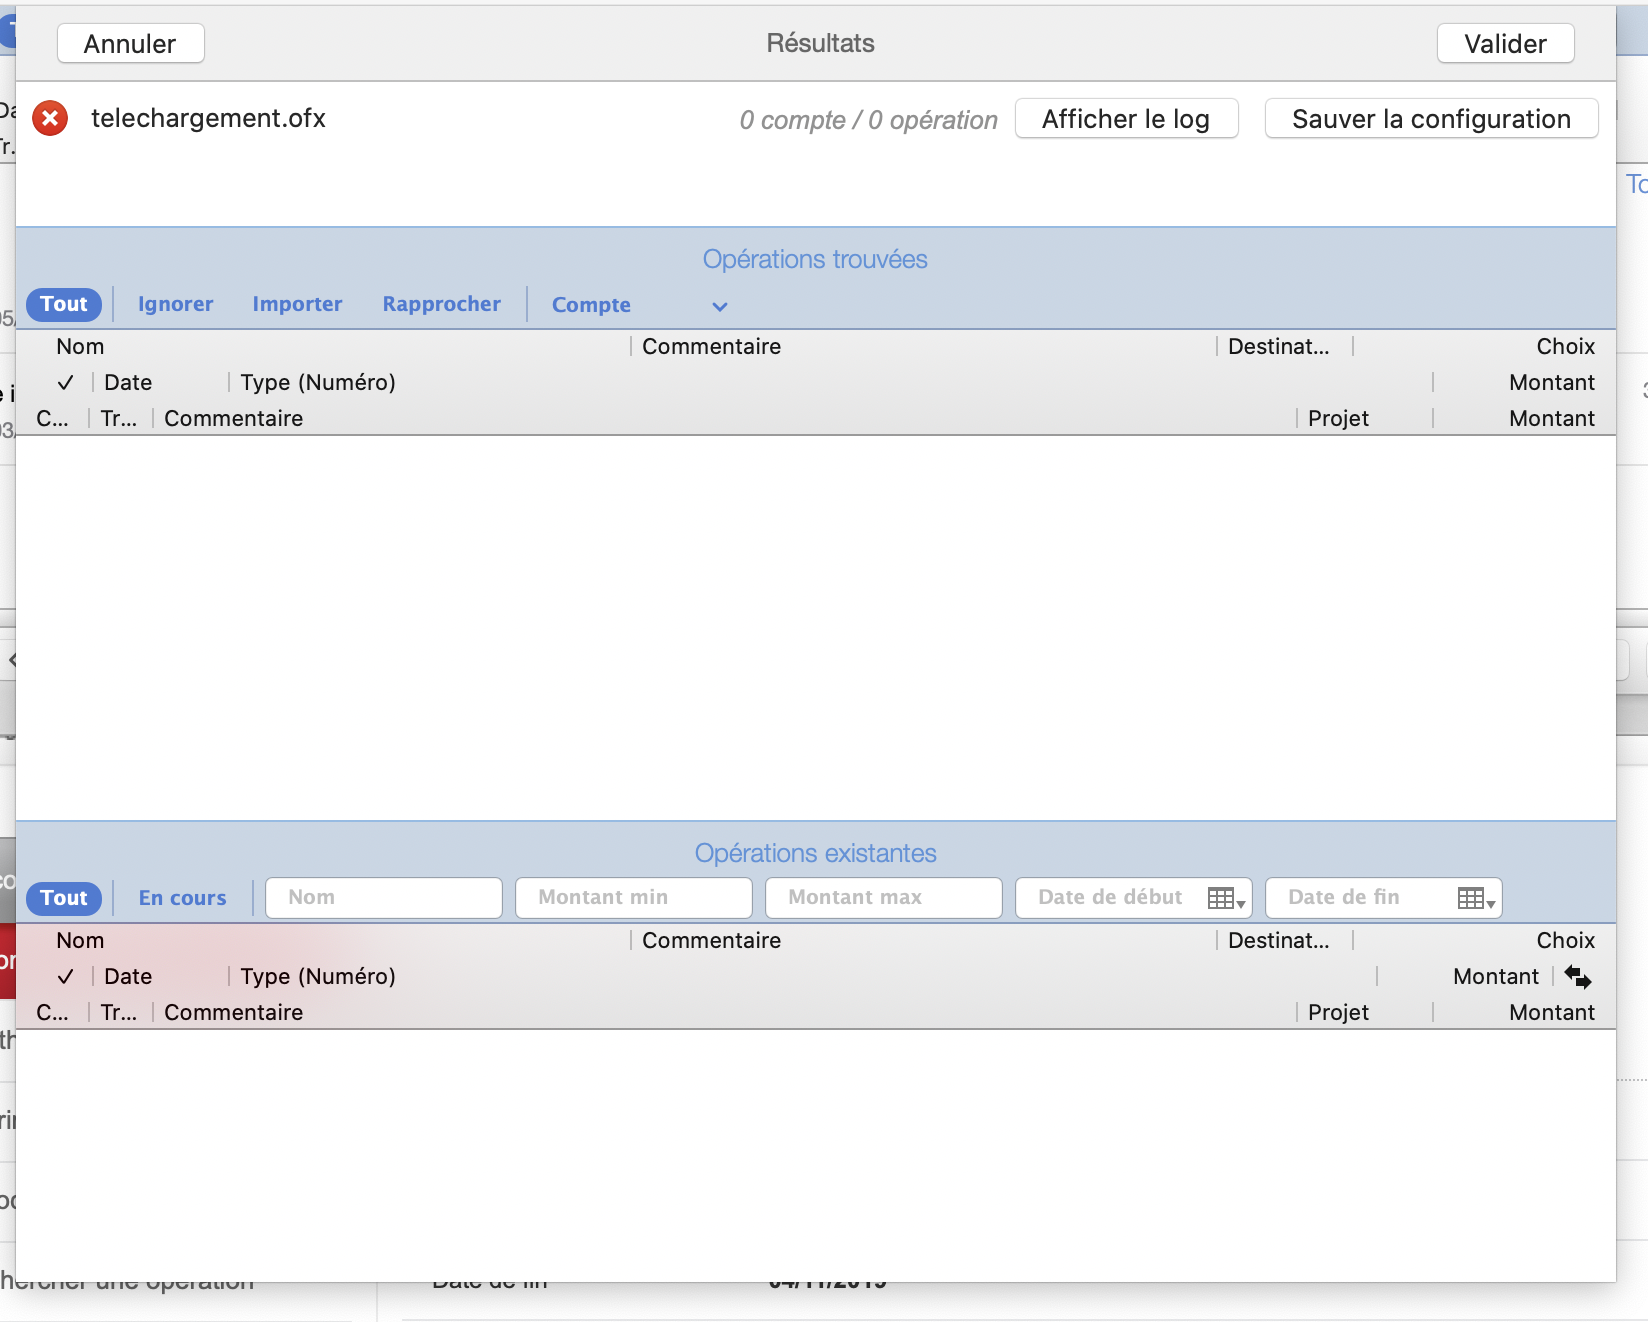Click checkmark column header in Opérations existantes
This screenshot has height=1322, width=1648.
66,977
